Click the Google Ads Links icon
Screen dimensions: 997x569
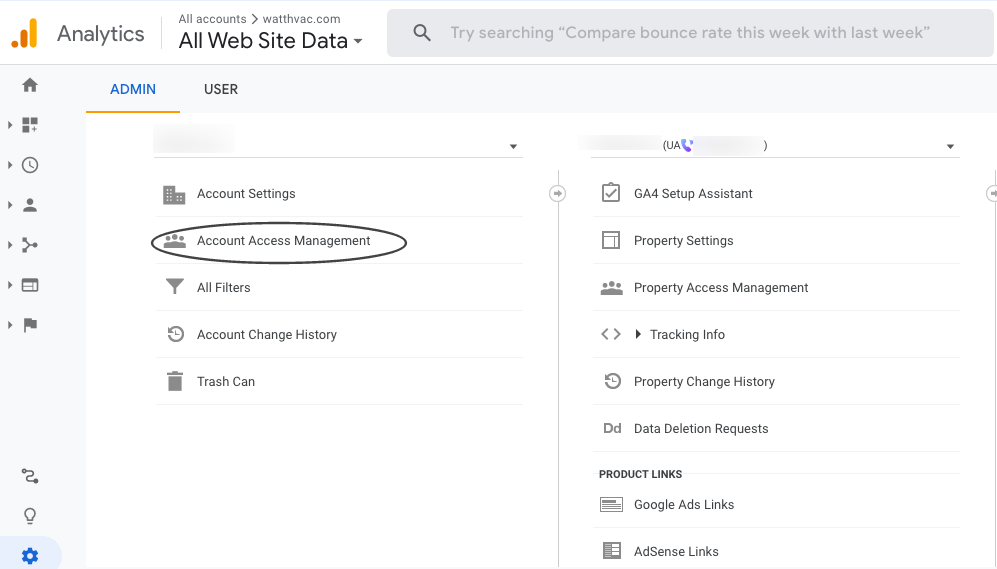point(612,505)
